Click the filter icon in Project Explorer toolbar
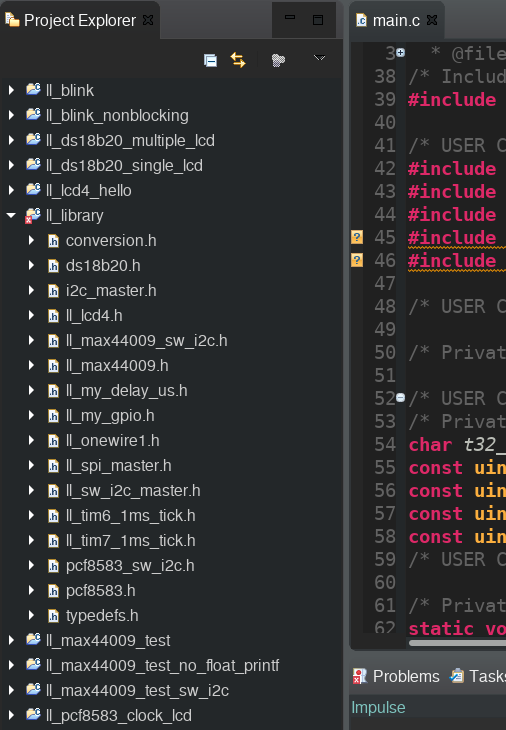The height and width of the screenshot is (730, 506). coord(278,60)
